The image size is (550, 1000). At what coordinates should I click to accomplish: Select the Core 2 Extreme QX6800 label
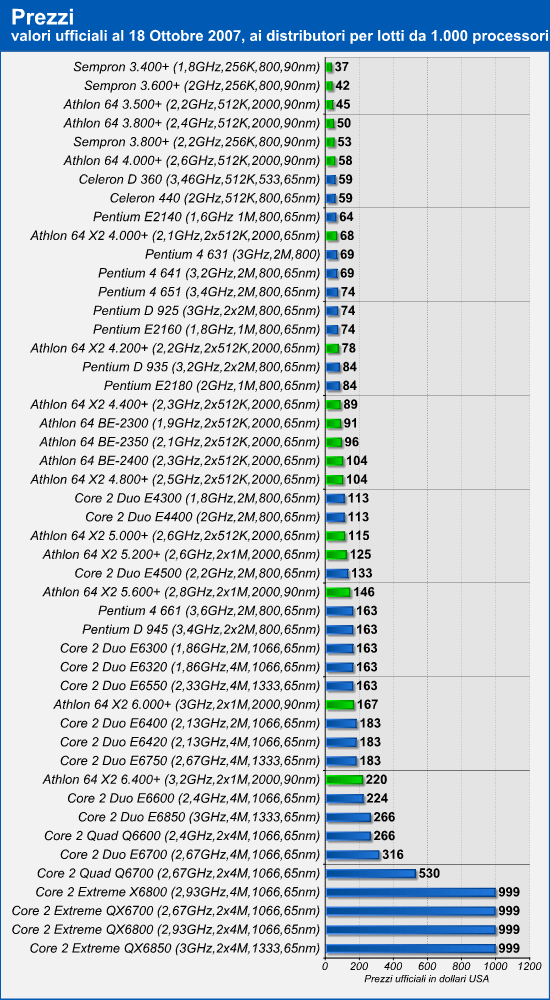pyautogui.click(x=166, y=930)
